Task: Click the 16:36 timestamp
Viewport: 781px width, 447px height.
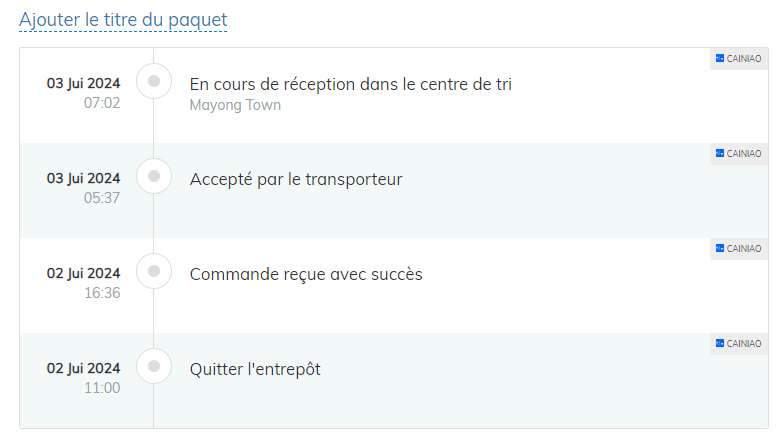Action: point(102,293)
